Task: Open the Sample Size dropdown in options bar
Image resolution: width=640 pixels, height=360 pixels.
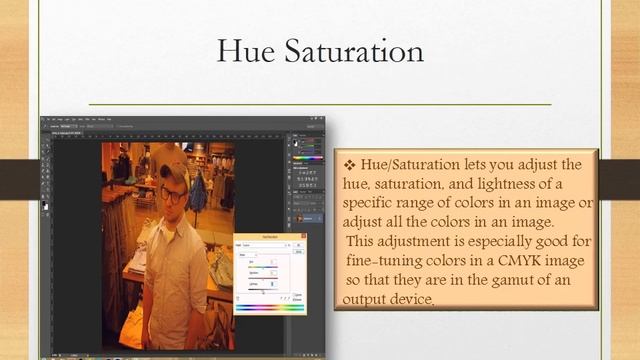Action: pos(69,127)
